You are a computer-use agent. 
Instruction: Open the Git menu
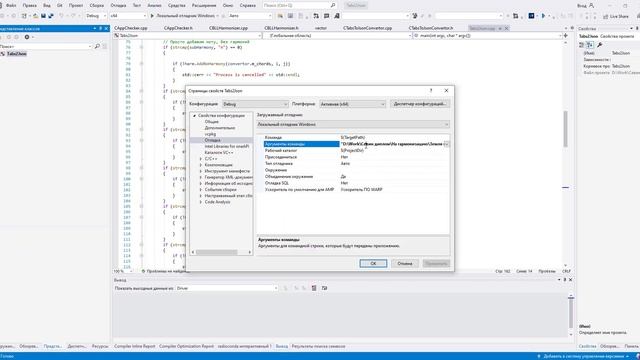click(60, 5)
